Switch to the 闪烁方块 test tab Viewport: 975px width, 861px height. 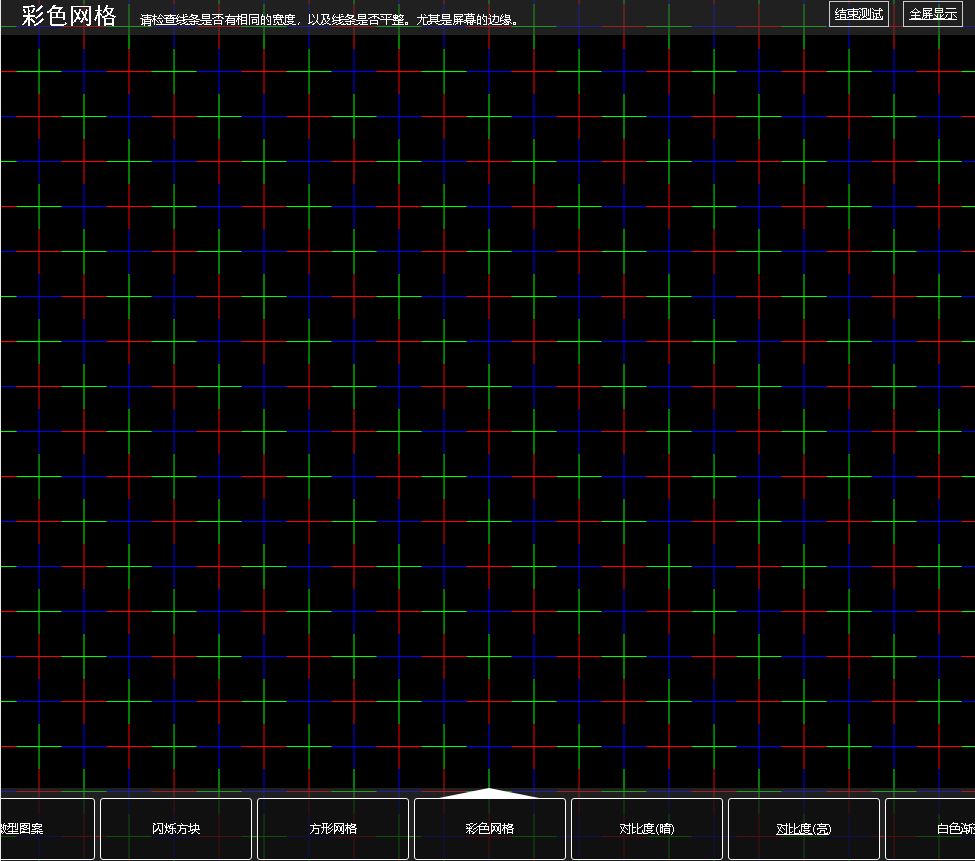pyautogui.click(x=176, y=828)
